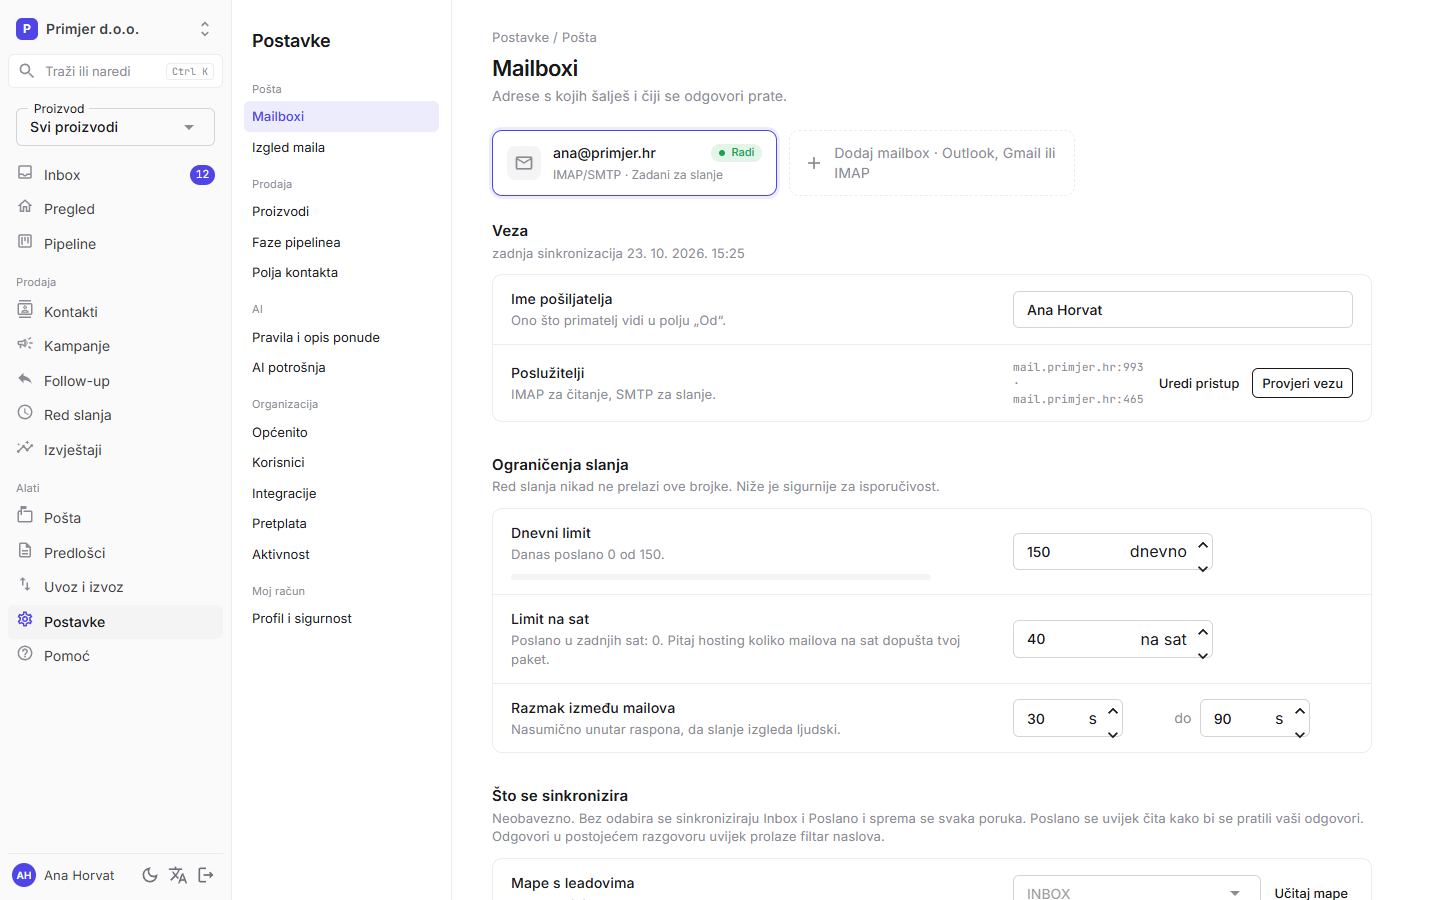Image resolution: width=1440 pixels, height=900 pixels.
Task: Select the ana@primjer.hr mailbox card
Action: (634, 163)
